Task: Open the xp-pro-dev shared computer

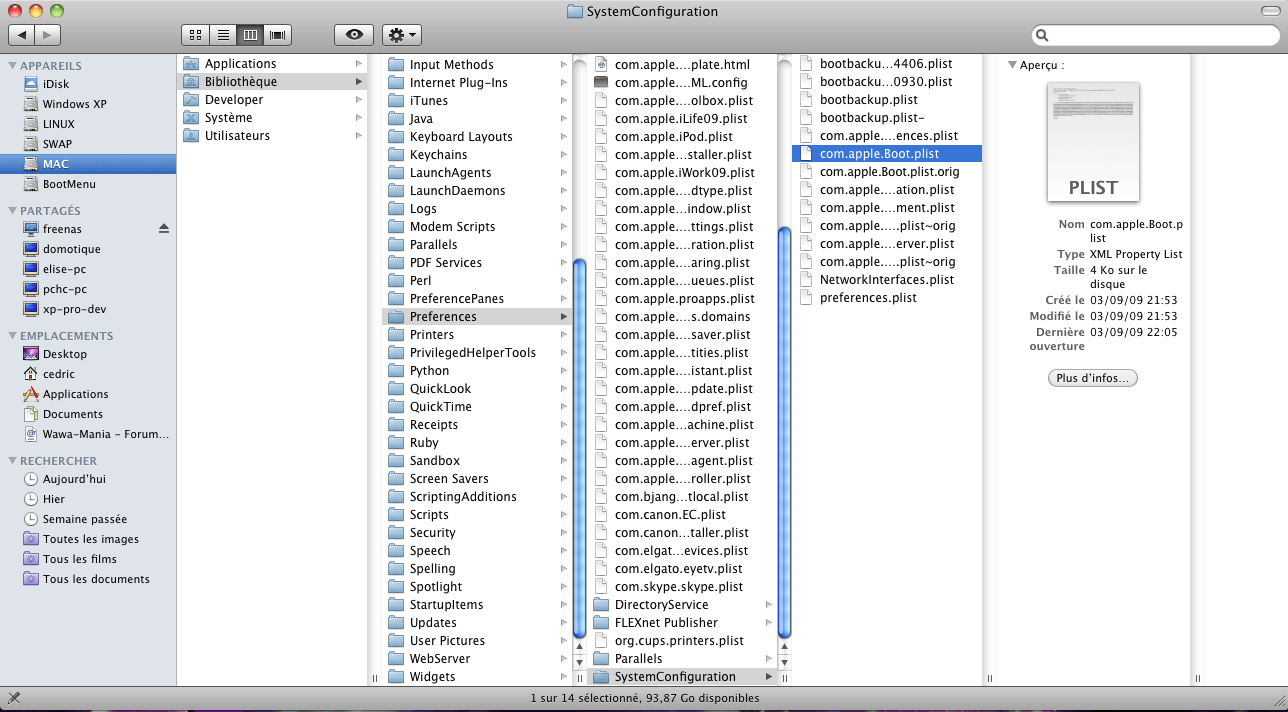Action: click(73, 309)
